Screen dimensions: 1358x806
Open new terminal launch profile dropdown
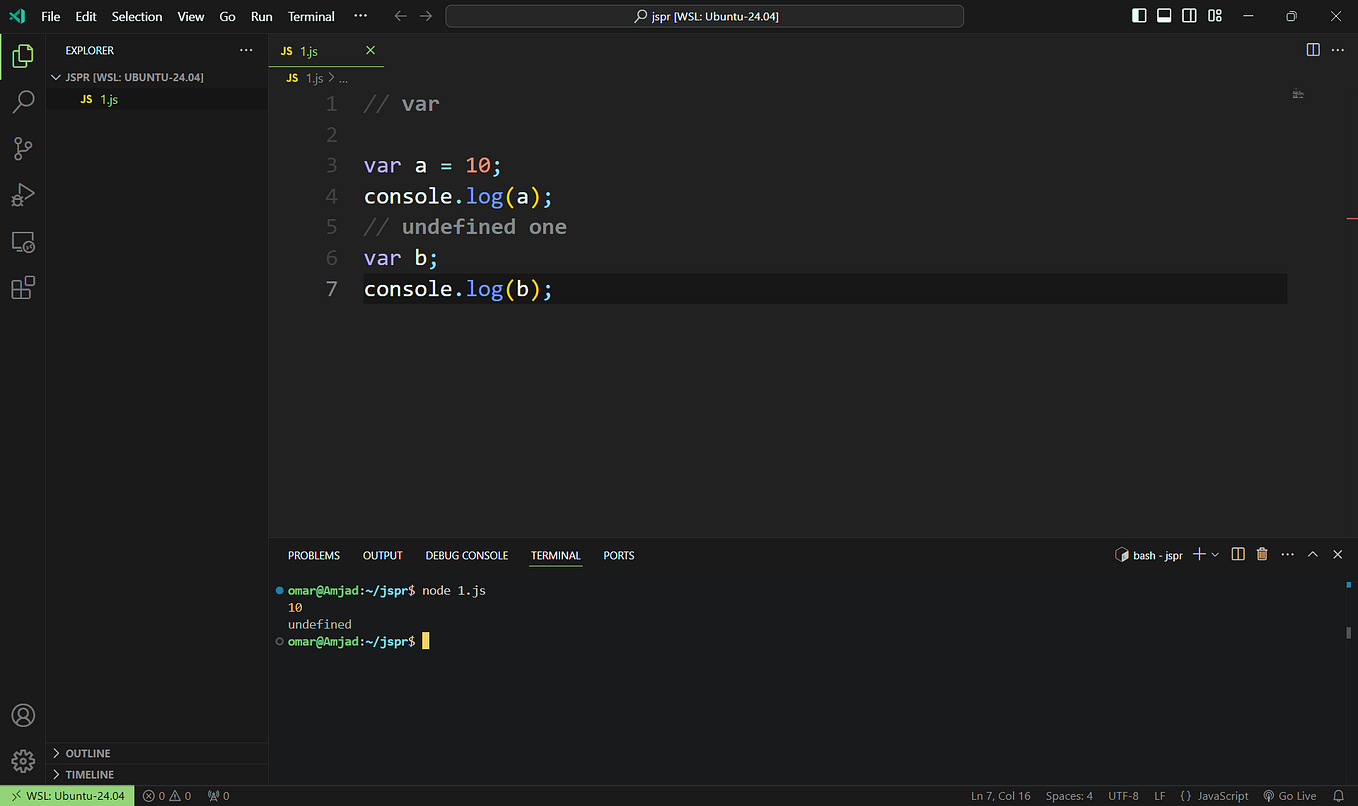point(1215,554)
